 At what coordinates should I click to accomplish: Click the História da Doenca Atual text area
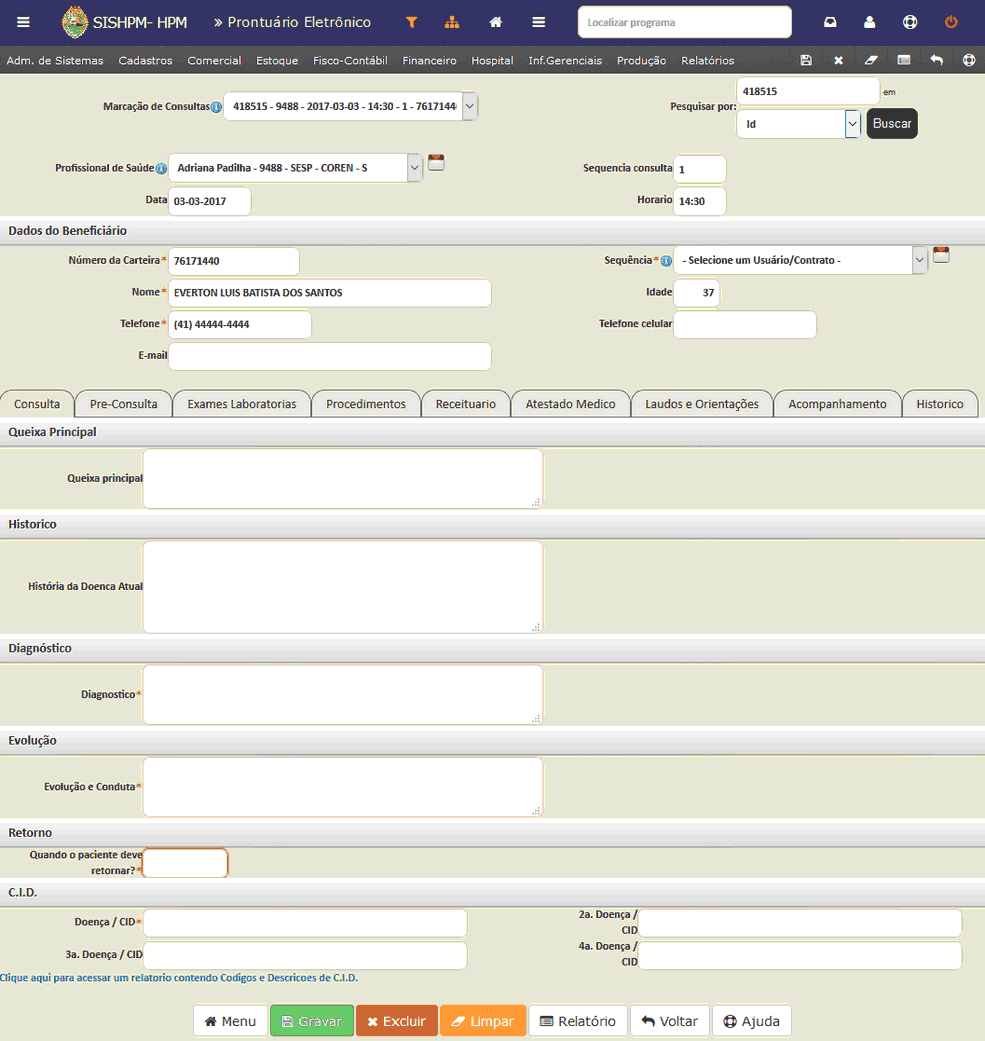[x=342, y=587]
